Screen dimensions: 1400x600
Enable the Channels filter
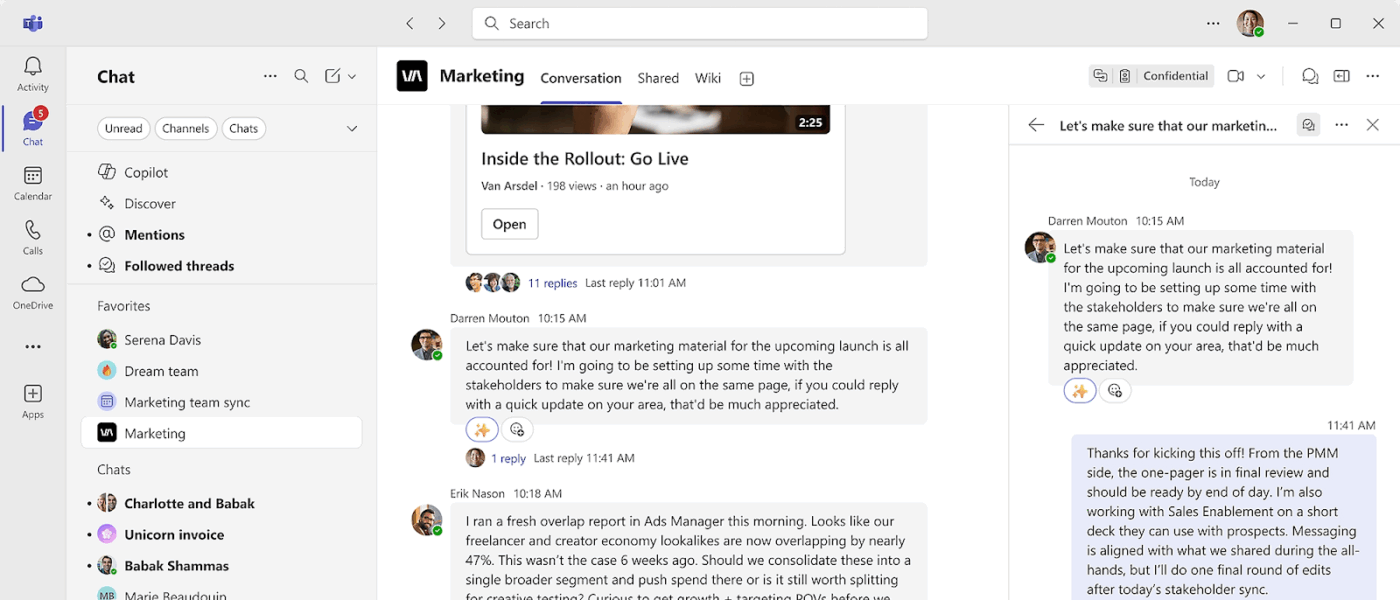(186, 128)
